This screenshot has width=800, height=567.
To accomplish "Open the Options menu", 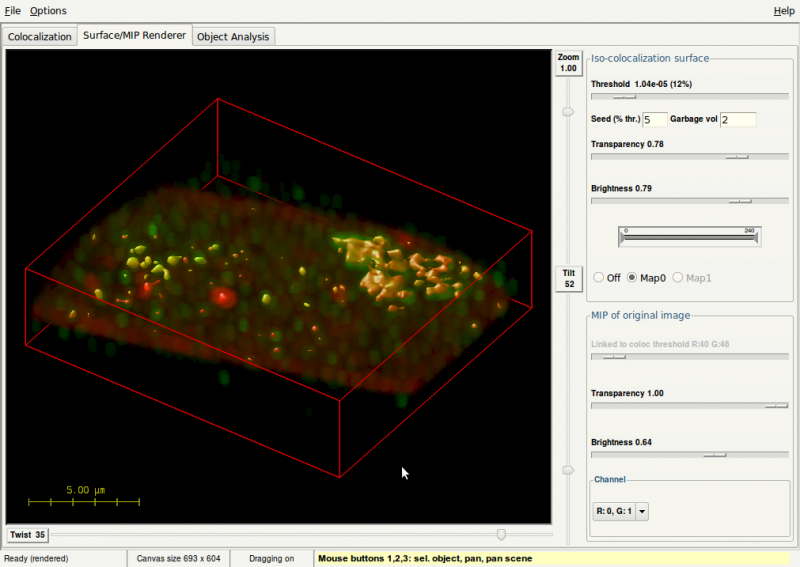I will click(48, 11).
